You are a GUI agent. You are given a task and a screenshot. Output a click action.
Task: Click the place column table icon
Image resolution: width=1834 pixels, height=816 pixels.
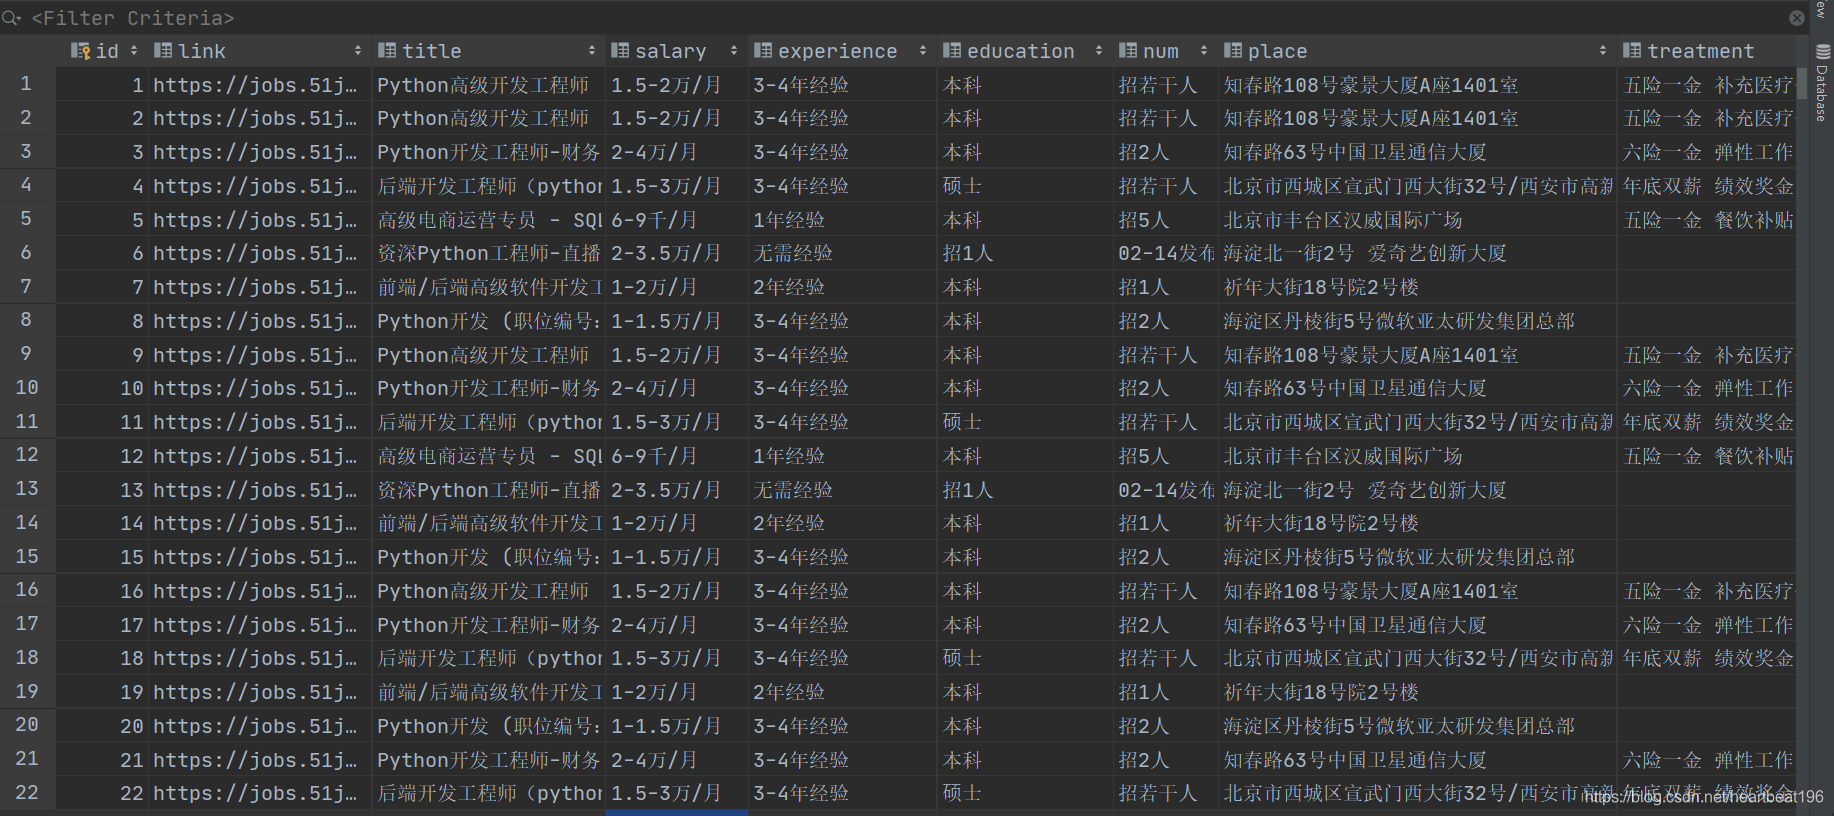click(1233, 50)
